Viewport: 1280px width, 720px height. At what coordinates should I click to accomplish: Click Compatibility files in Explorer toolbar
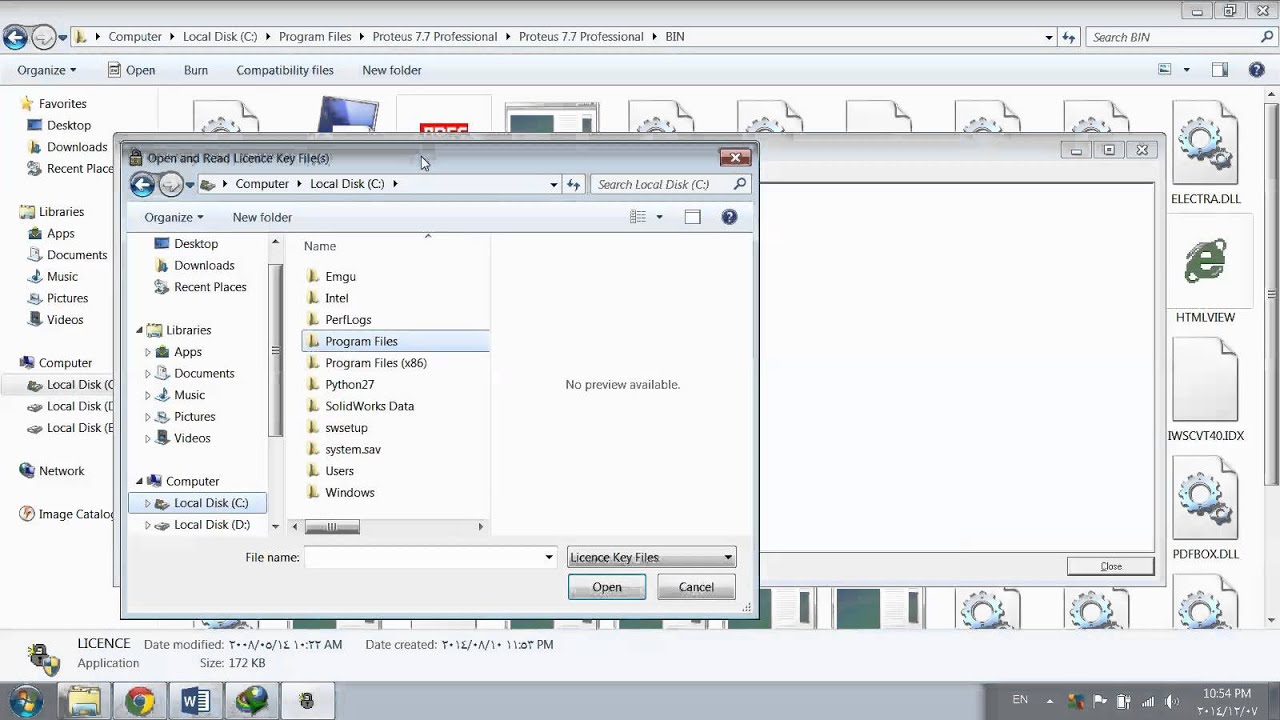tap(285, 70)
